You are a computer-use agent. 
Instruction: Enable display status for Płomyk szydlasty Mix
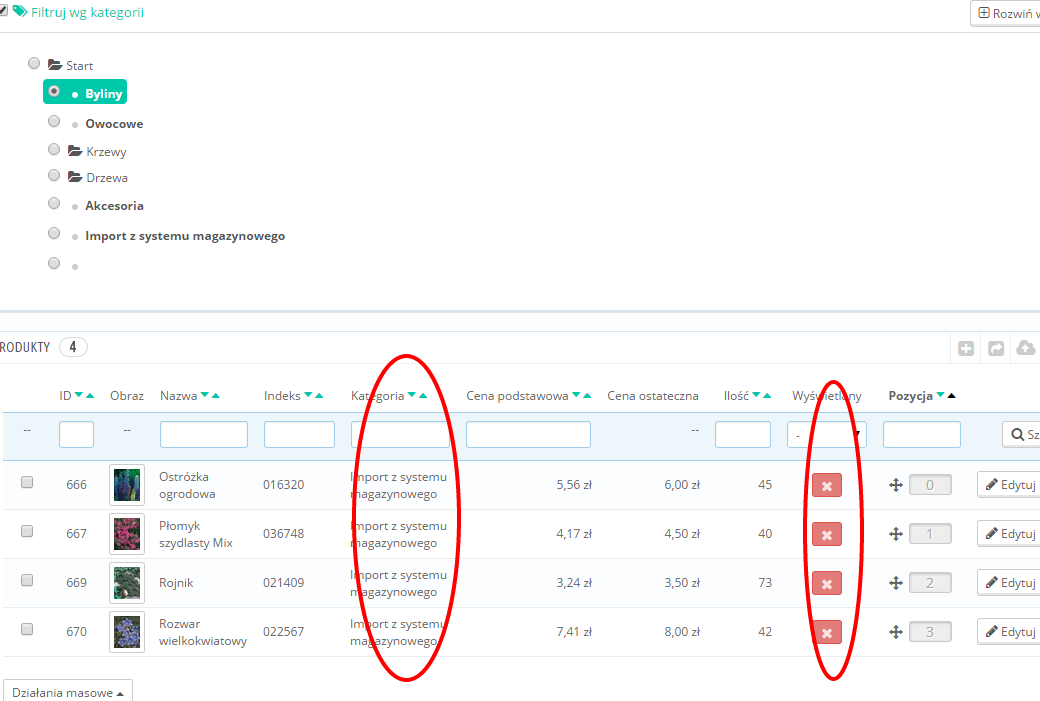click(826, 535)
